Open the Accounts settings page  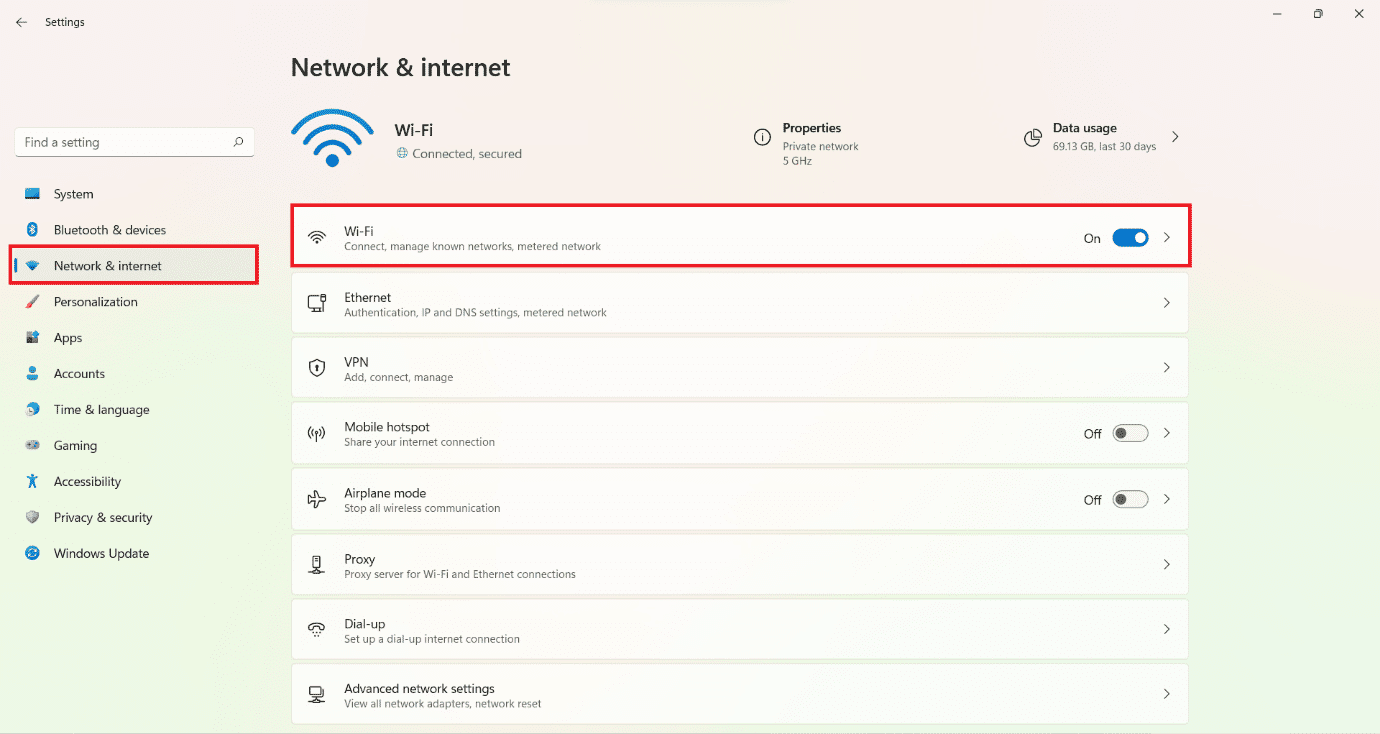(x=80, y=373)
